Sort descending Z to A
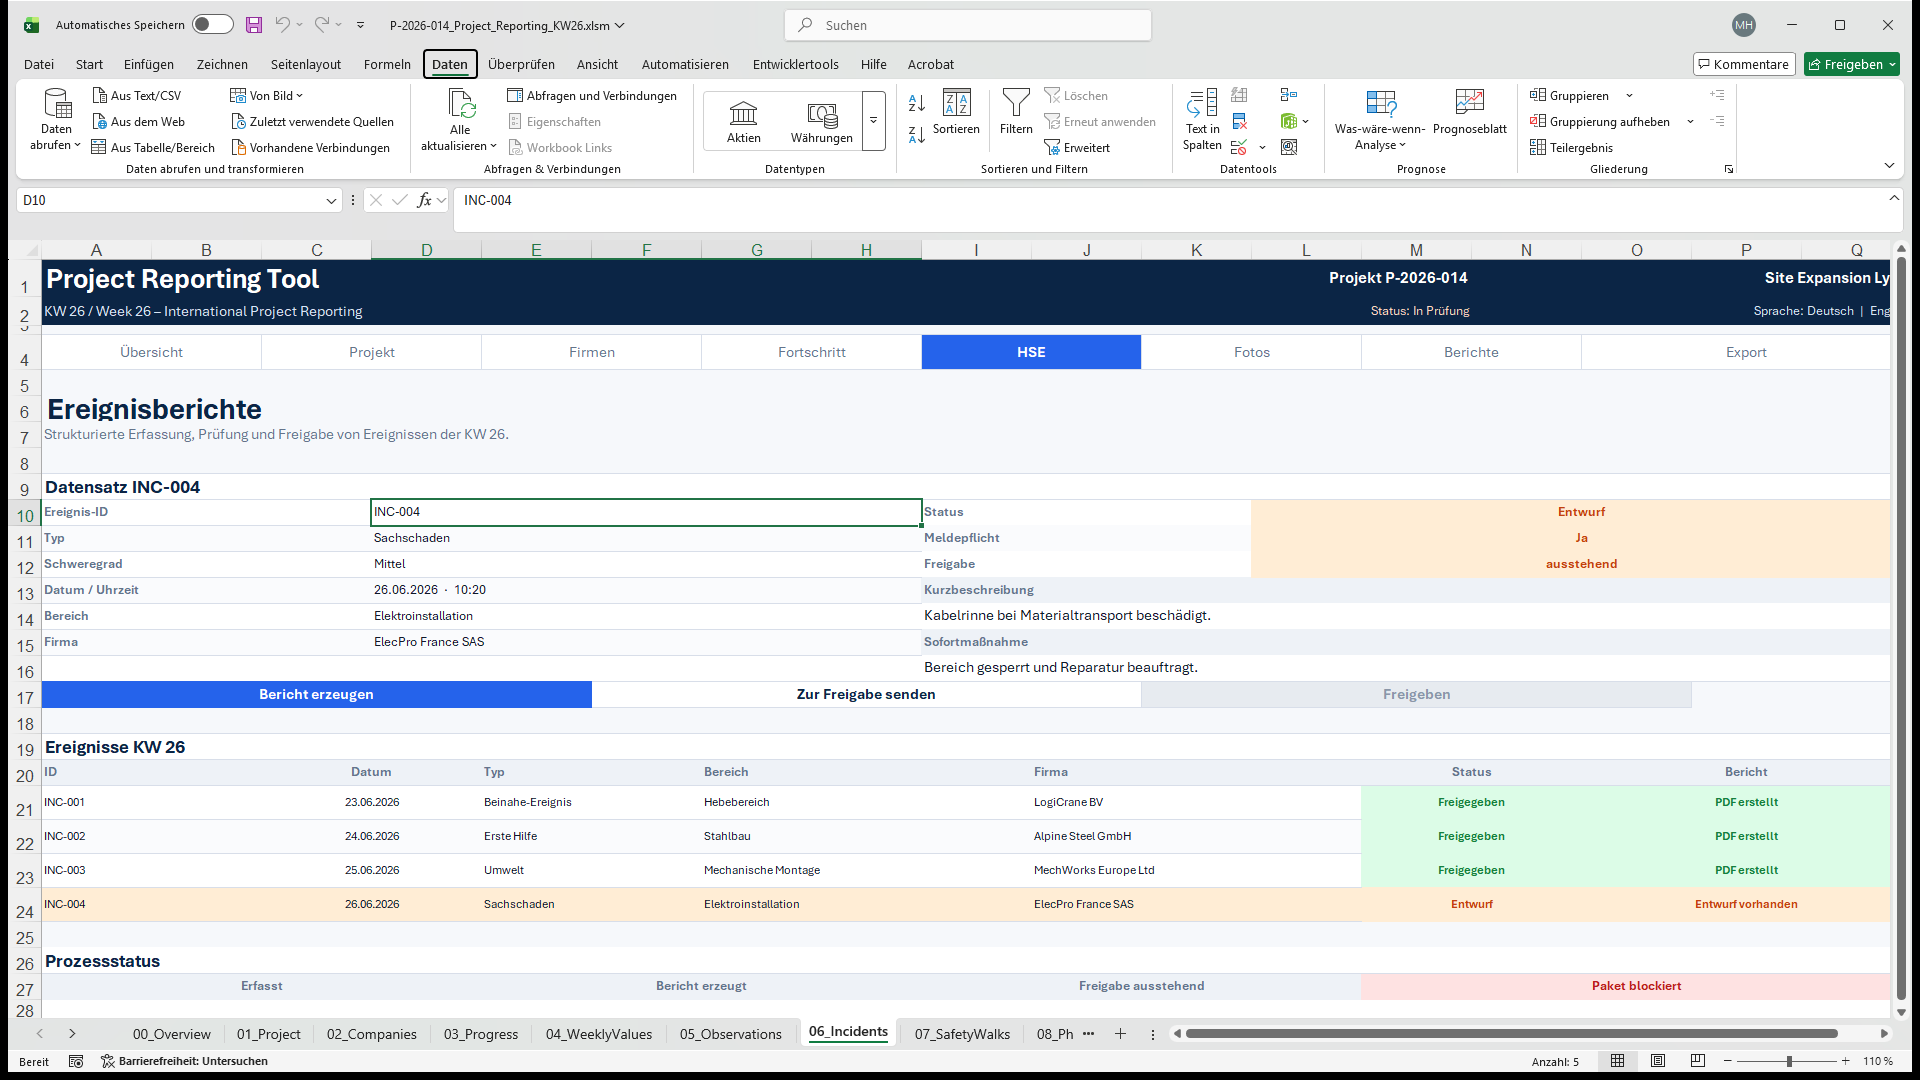1920x1080 pixels. [x=917, y=134]
